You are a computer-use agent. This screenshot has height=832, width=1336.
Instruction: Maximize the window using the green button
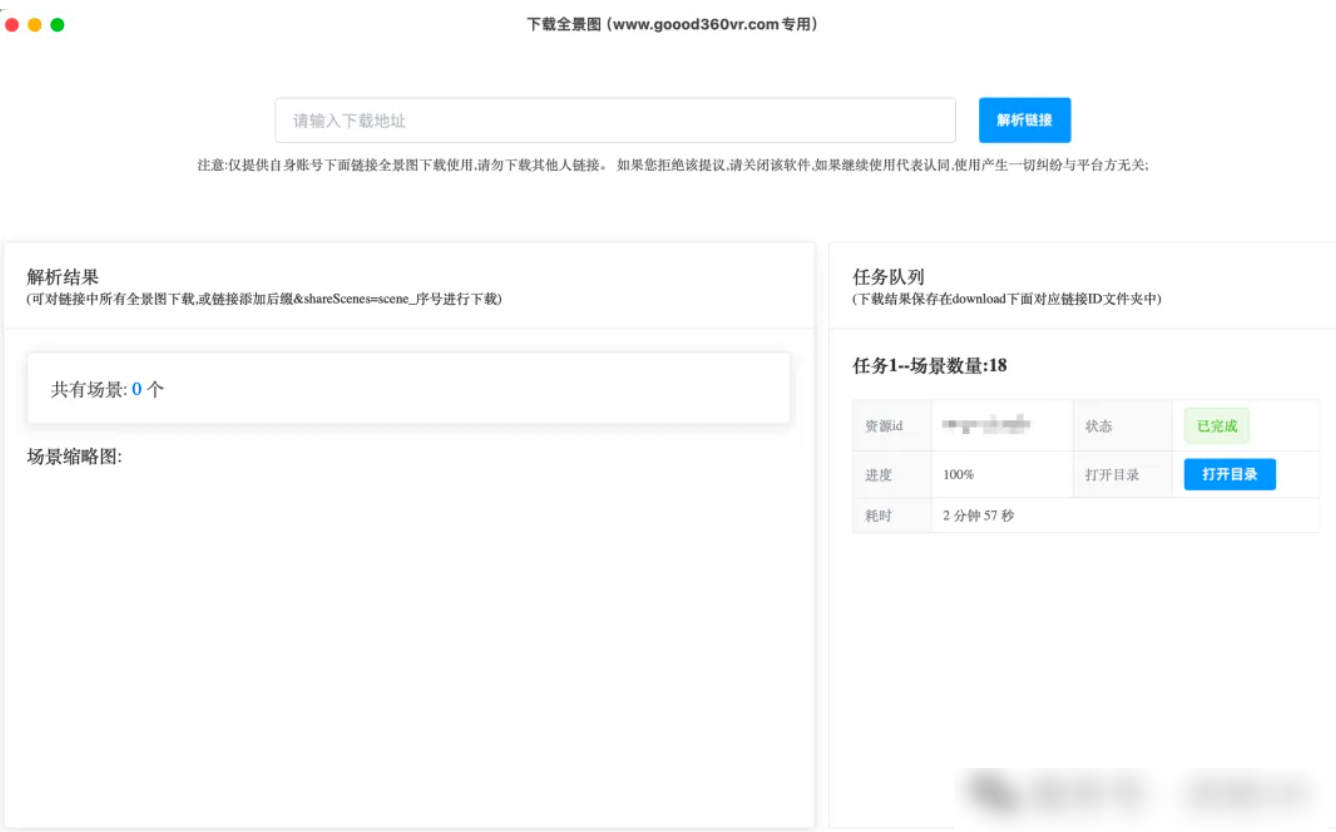coord(58,25)
